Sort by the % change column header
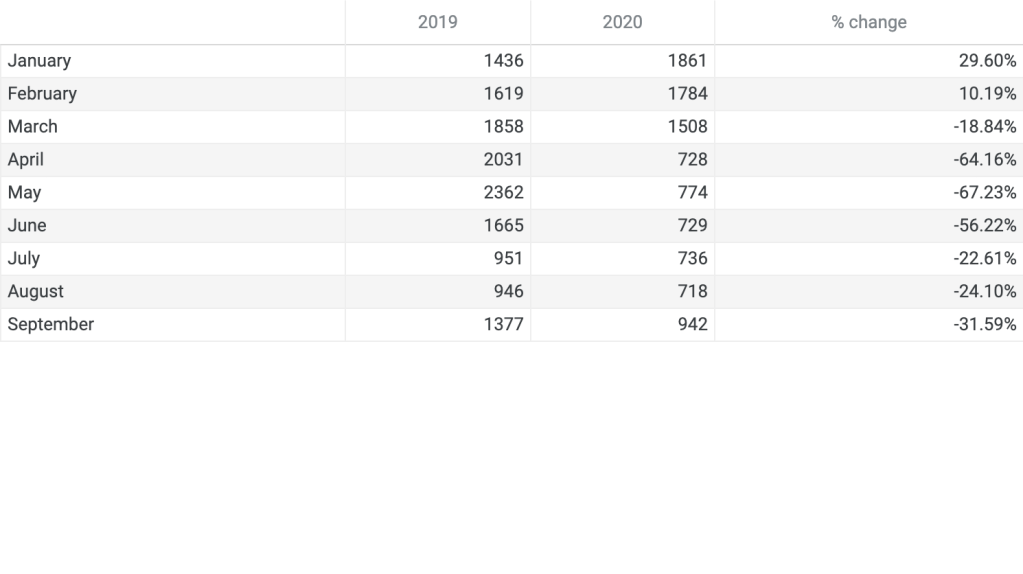Image resolution: width=1023 pixels, height=574 pixels. [x=868, y=22]
